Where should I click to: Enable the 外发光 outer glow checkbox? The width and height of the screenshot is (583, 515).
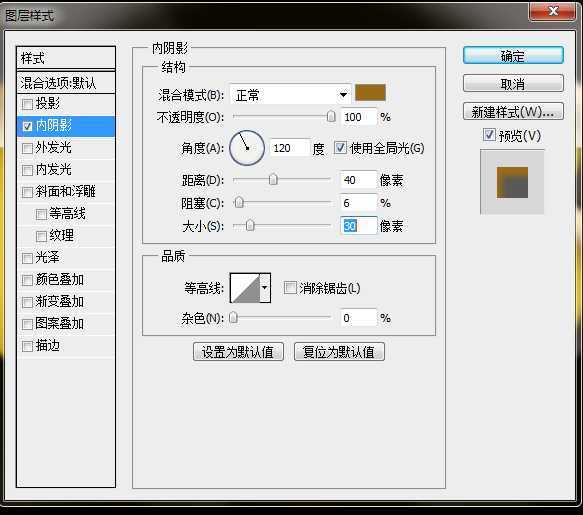[27, 148]
